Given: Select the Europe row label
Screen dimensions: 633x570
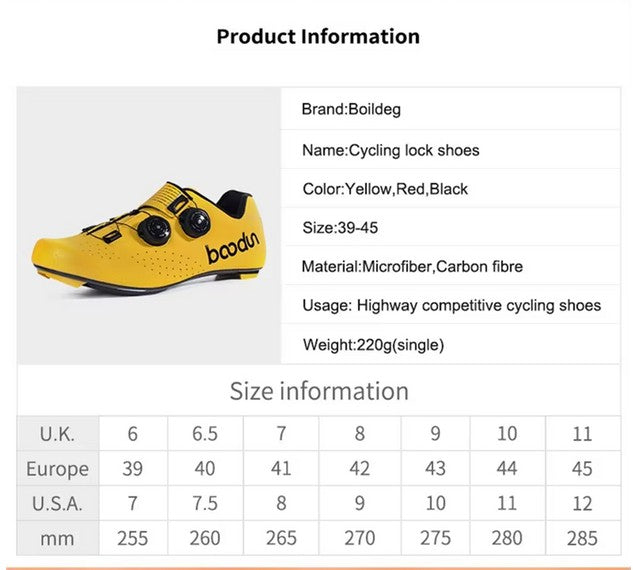Looking at the screenshot, I should point(57,469).
